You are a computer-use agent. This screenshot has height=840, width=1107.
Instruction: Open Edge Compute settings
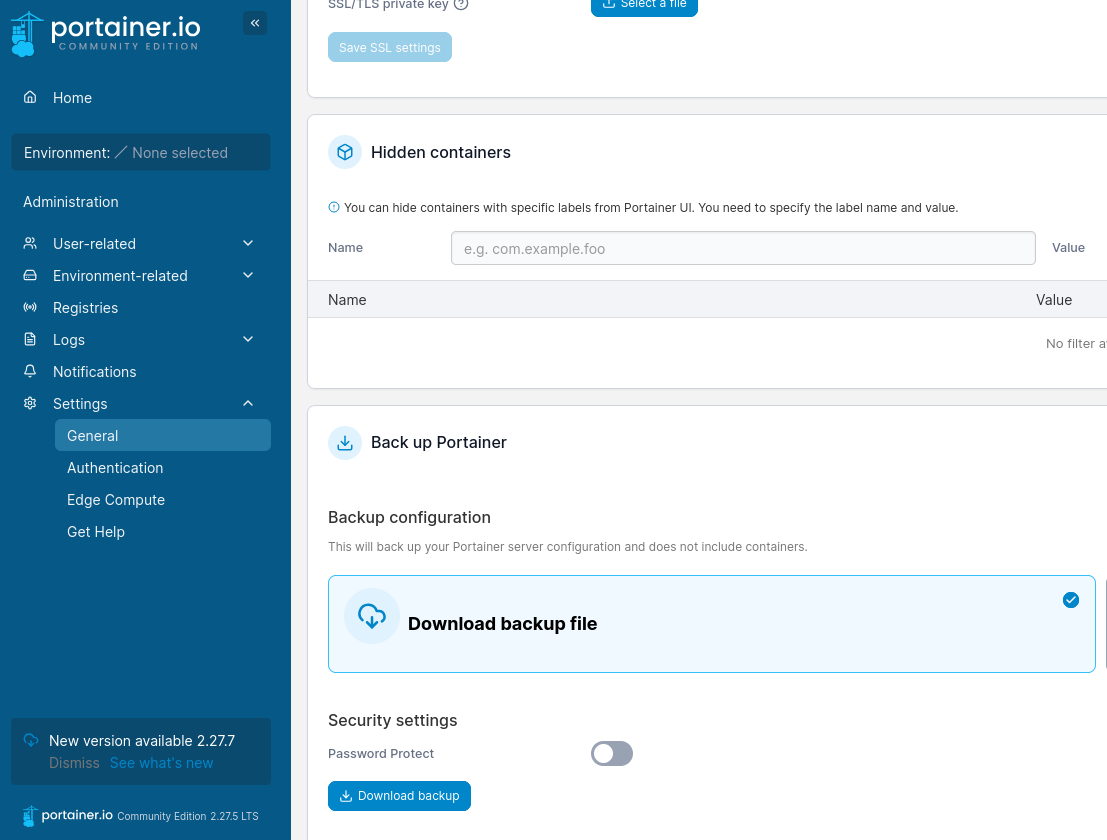tap(116, 500)
